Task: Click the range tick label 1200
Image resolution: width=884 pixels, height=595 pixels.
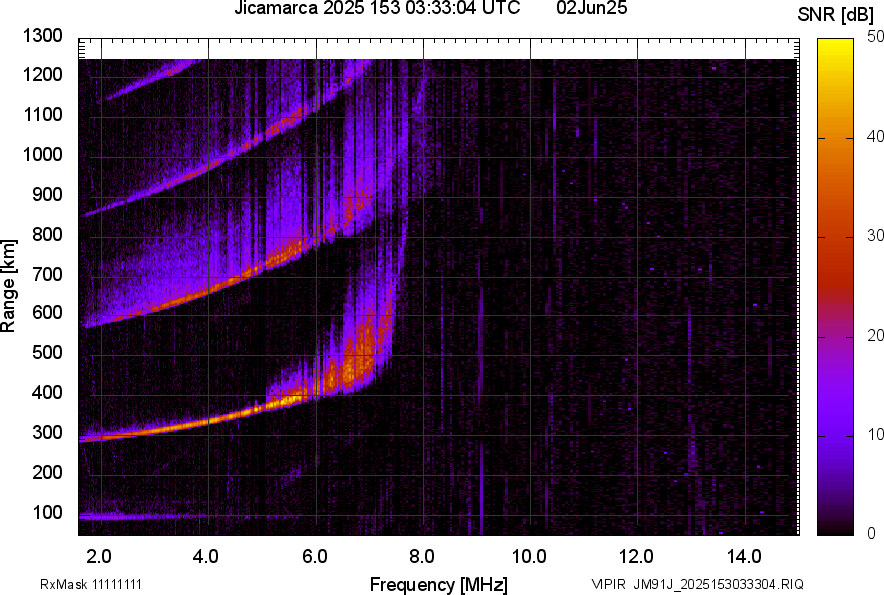Action: pyautogui.click(x=43, y=74)
